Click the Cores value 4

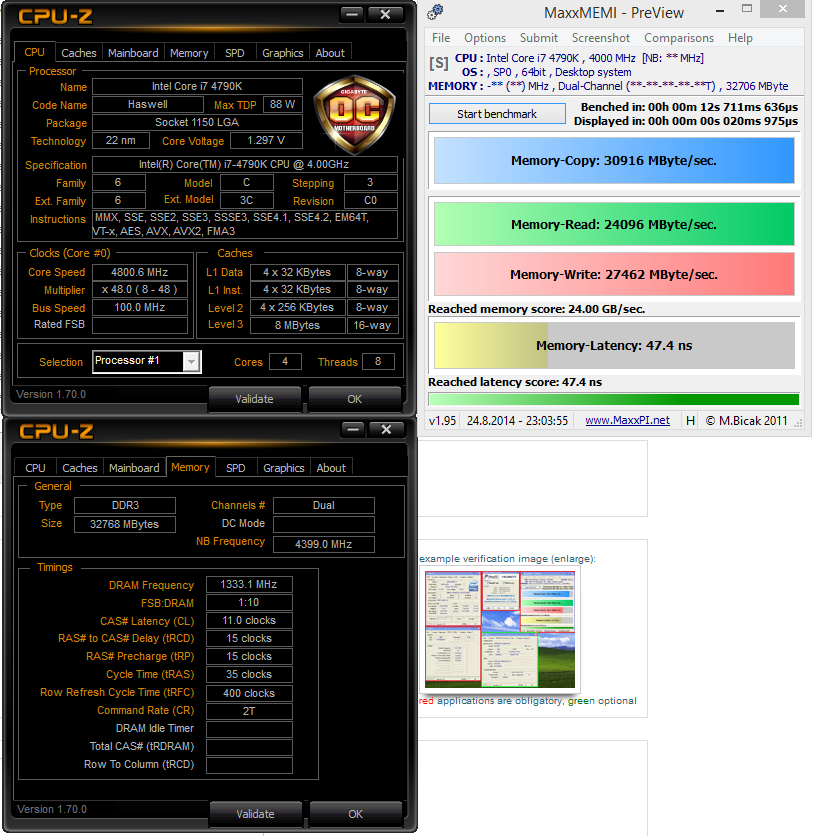[285, 361]
